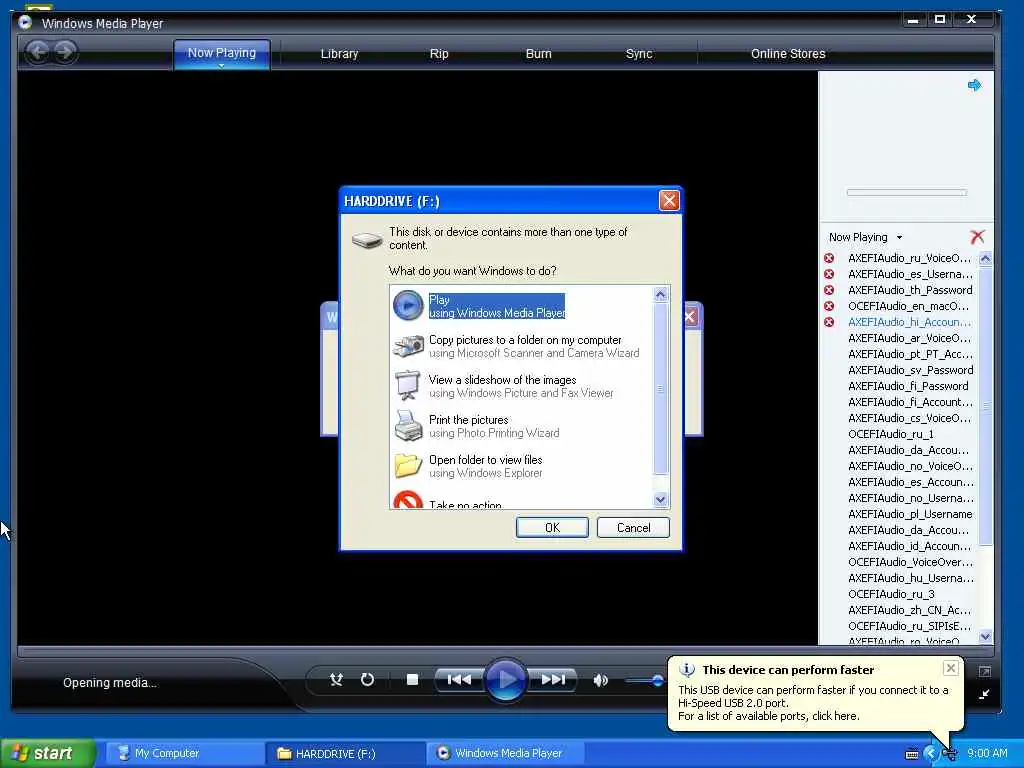Click the large Play button
The width and height of the screenshot is (1024, 768).
click(505, 680)
